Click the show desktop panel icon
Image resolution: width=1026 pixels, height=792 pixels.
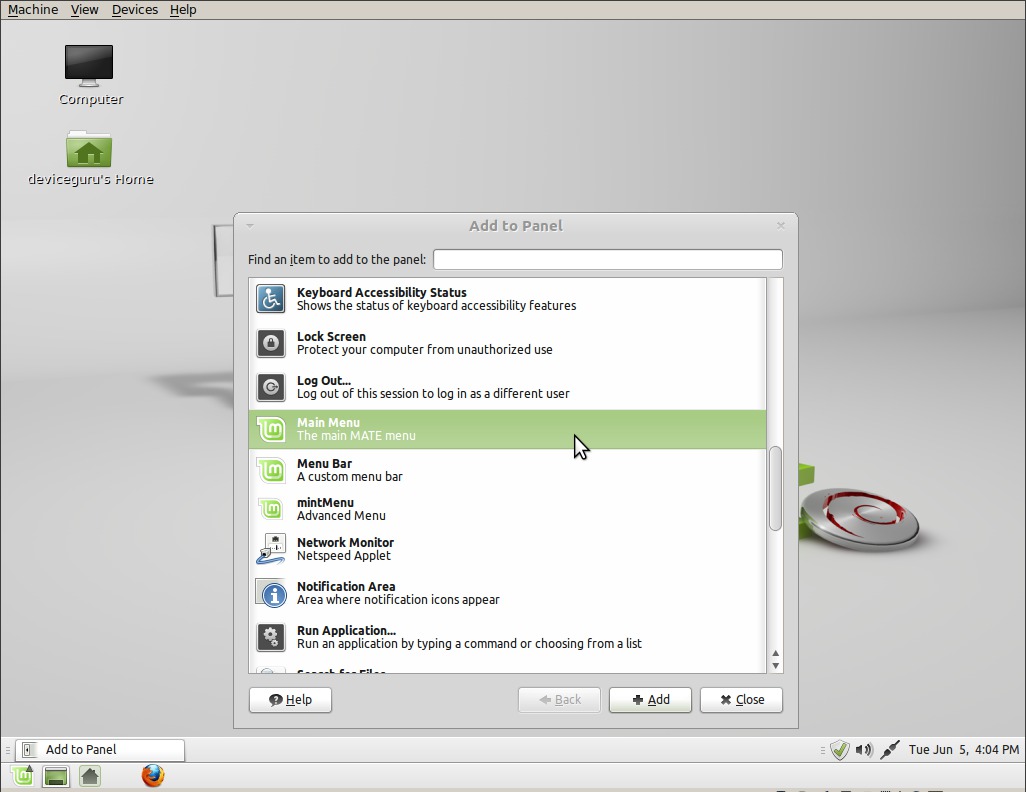[x=56, y=777]
